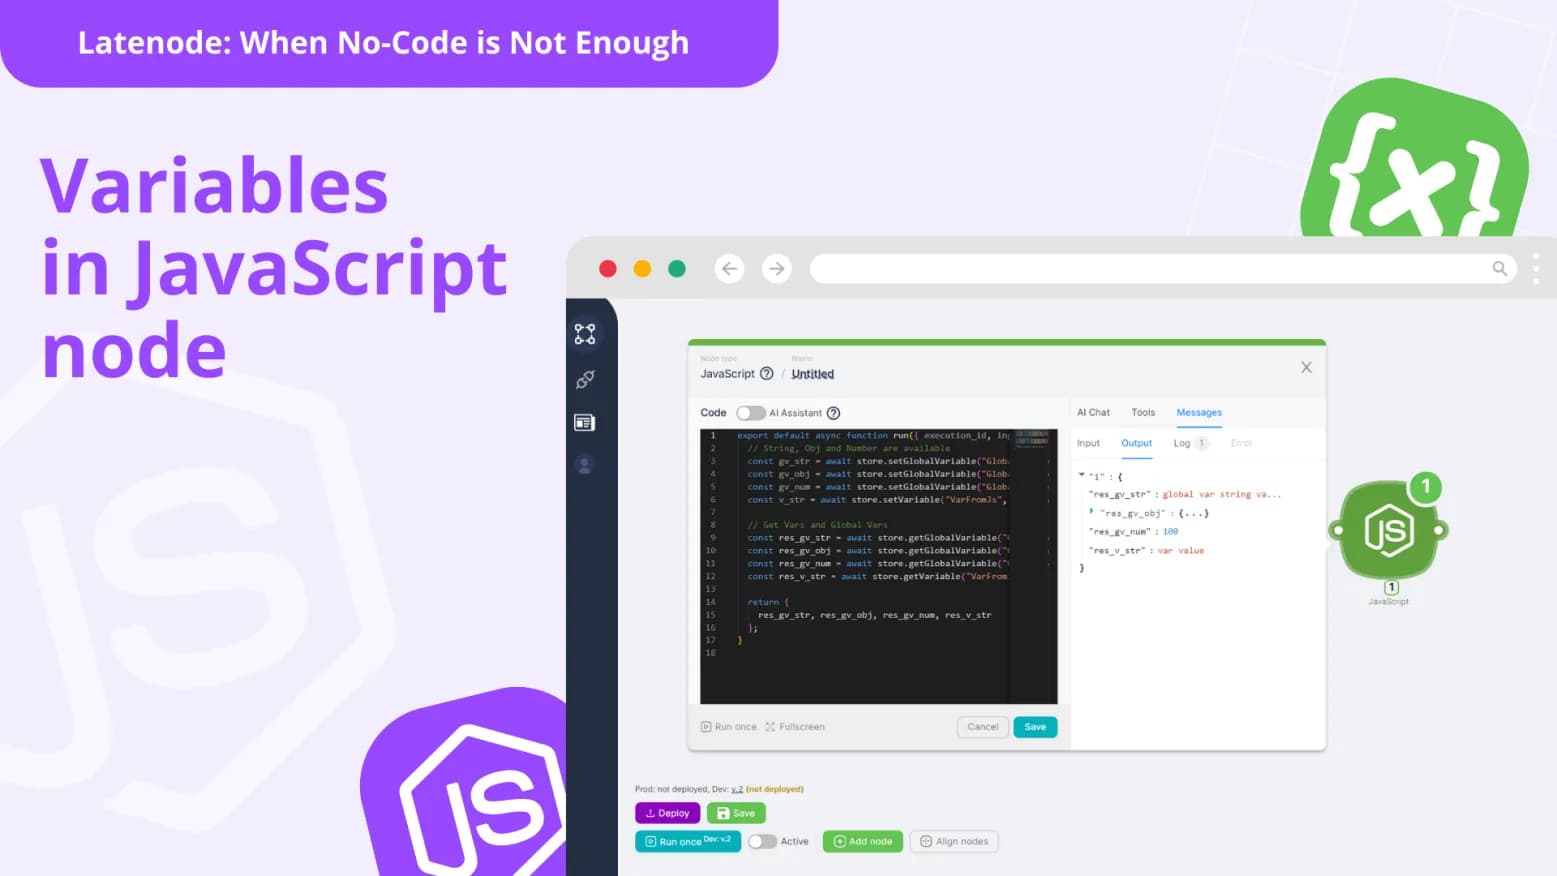The height and width of the screenshot is (876, 1557).
Task: Click the search magnifier in address bar
Action: (1499, 268)
